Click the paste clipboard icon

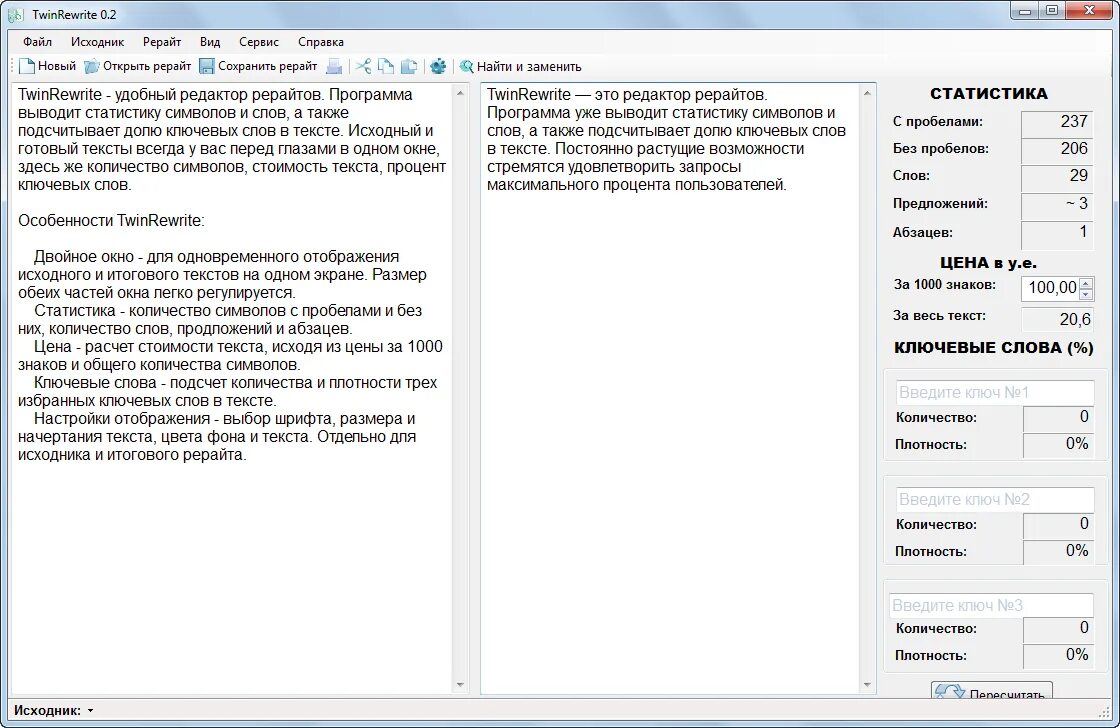(x=409, y=66)
